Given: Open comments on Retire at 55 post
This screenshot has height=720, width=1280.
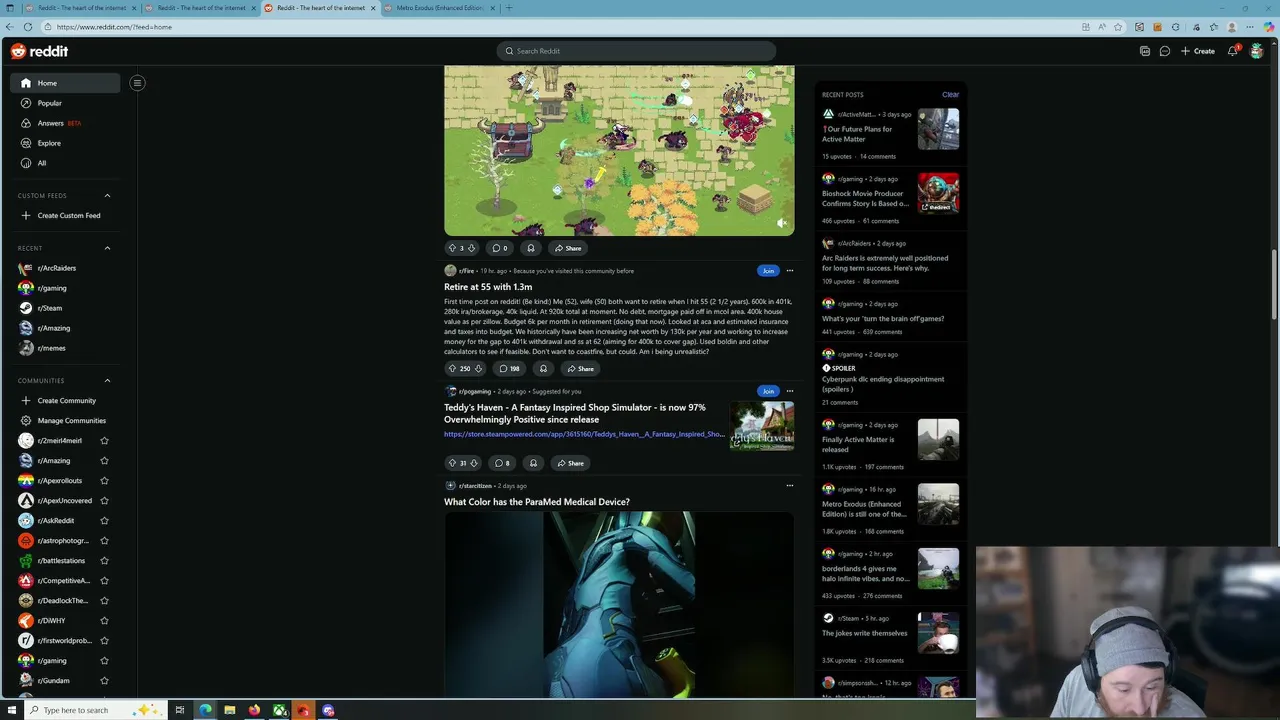Looking at the screenshot, I should (x=510, y=368).
